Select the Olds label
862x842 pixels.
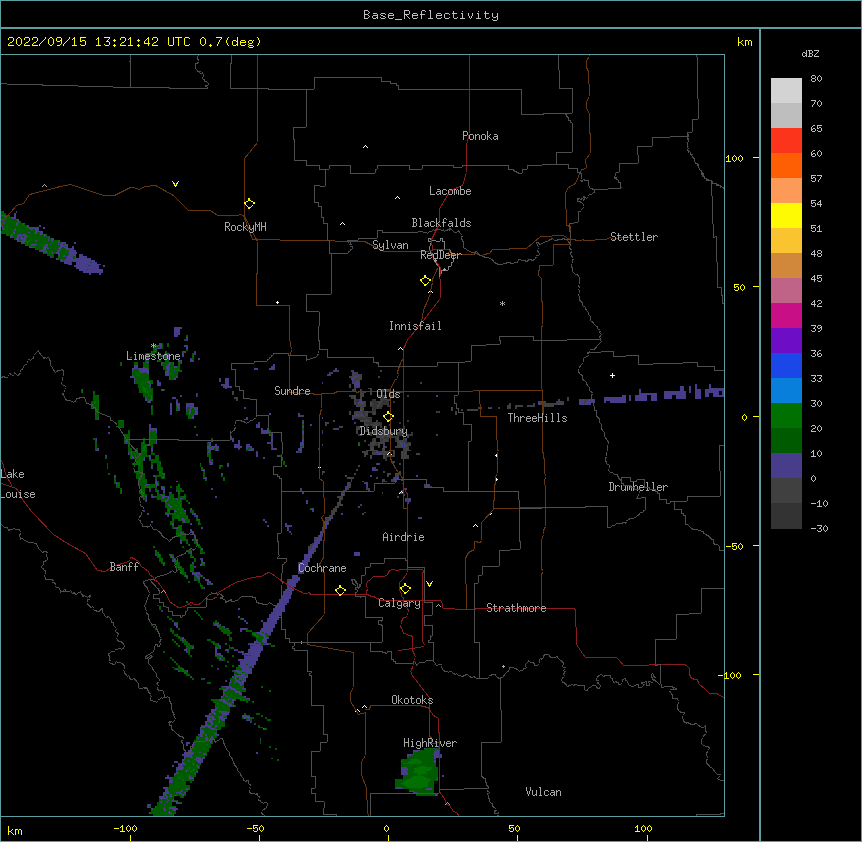coord(388,394)
